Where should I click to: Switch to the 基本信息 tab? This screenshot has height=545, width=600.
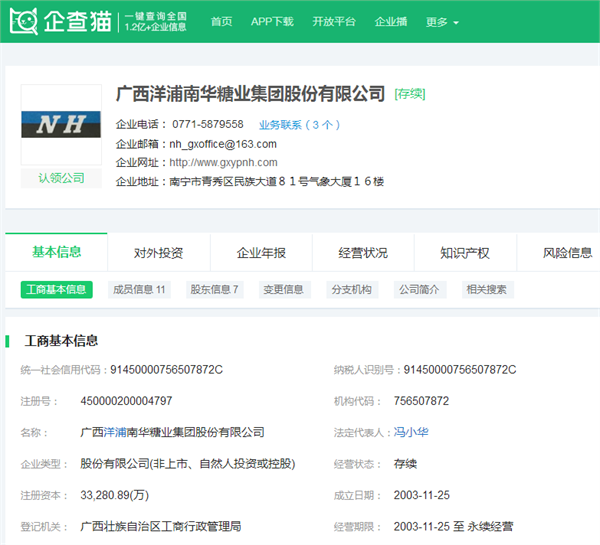[x=56, y=252]
